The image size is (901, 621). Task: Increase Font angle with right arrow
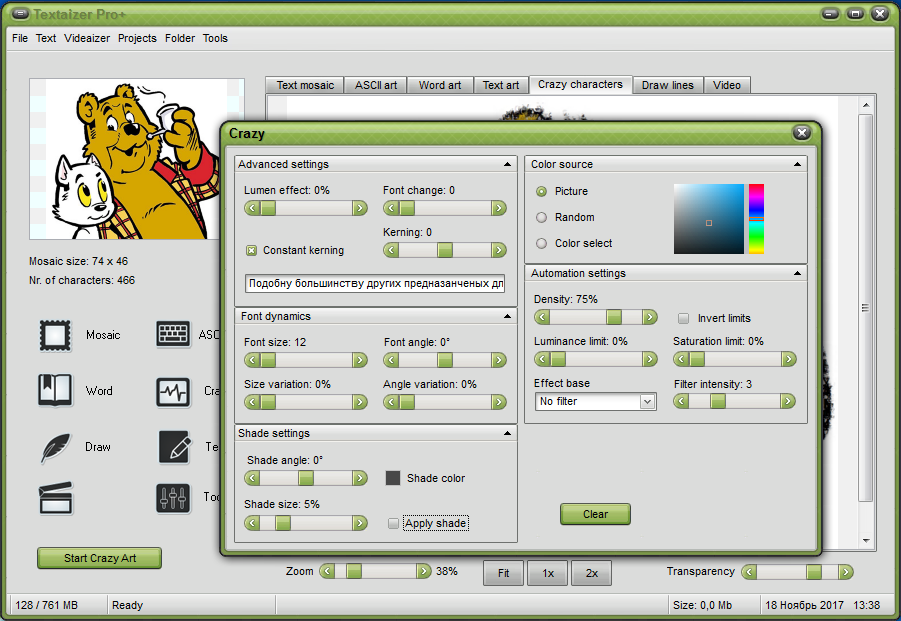coord(499,360)
